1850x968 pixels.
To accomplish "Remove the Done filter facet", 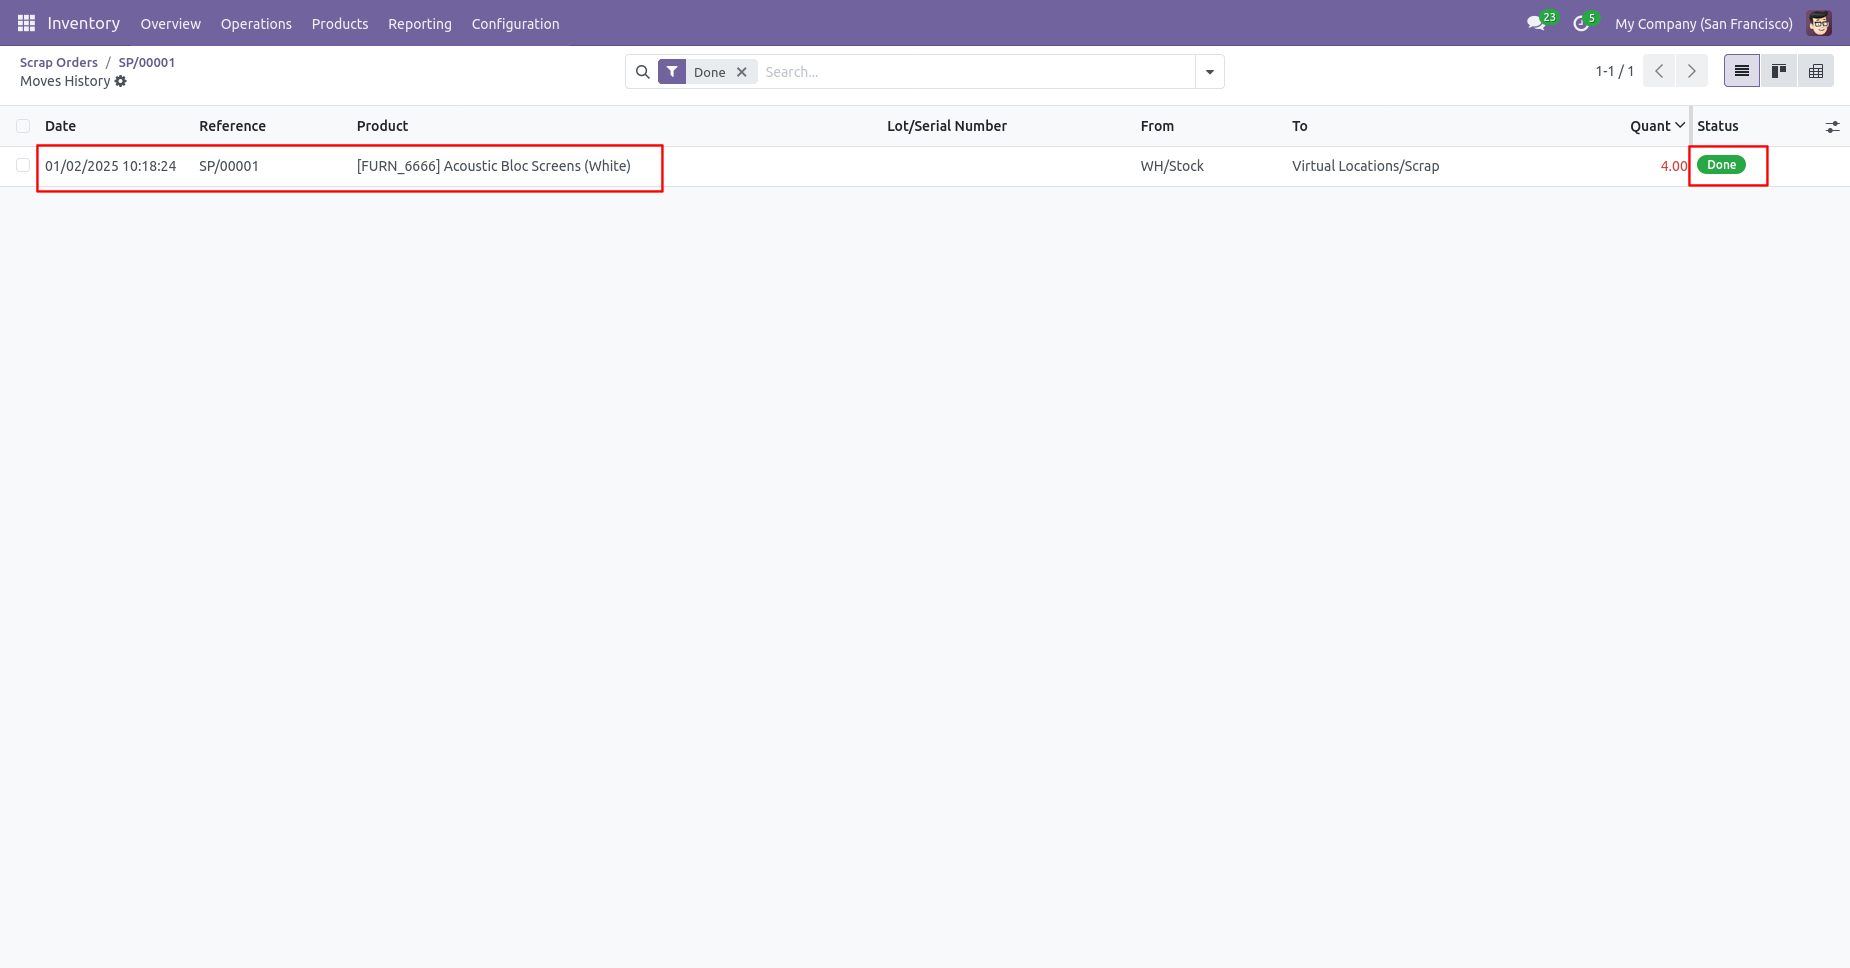I will coord(742,72).
